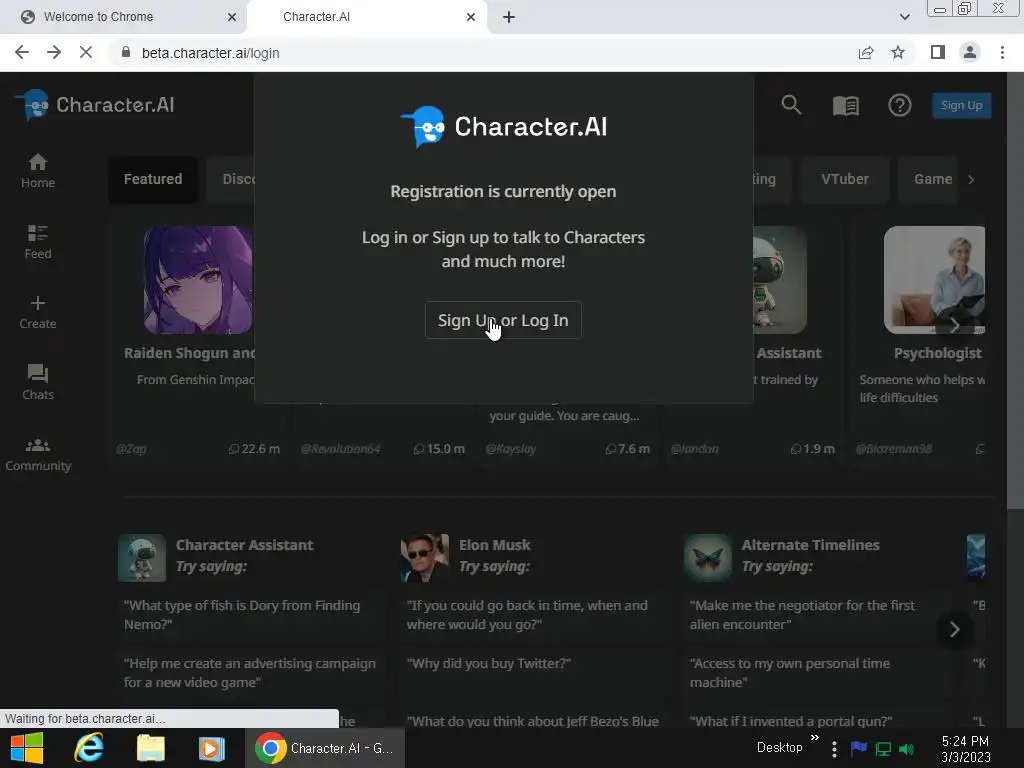Open the Chats sidebar icon
Screen dimensions: 1024x768
[38, 383]
